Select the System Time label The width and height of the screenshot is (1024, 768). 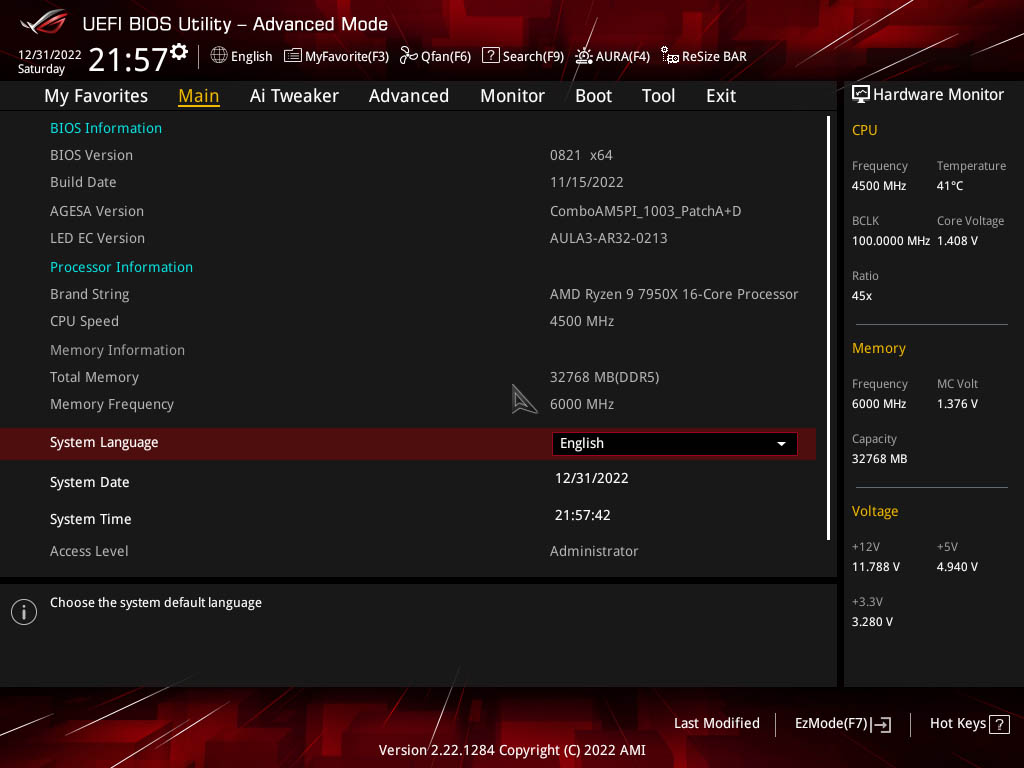(90, 519)
